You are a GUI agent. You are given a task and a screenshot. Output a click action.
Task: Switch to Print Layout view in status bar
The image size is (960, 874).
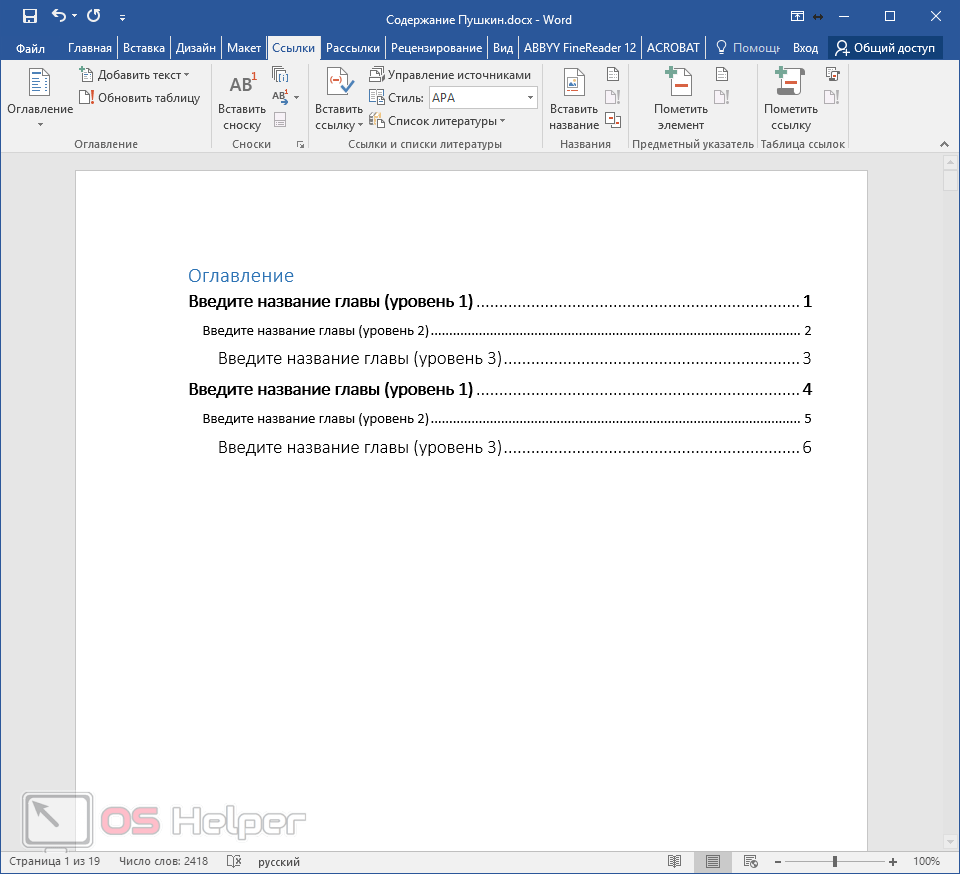[713, 861]
